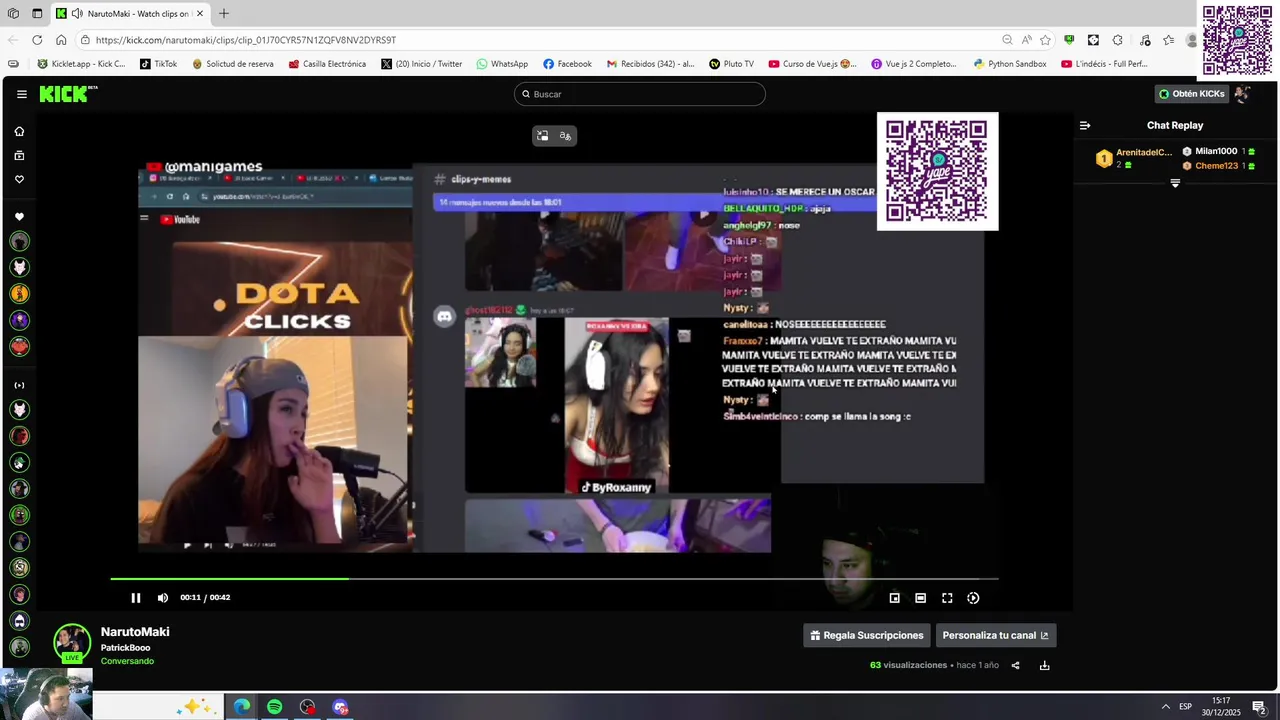Viewport: 1280px width, 720px height.
Task: Mute tab via speaker icon
Action: click(77, 13)
